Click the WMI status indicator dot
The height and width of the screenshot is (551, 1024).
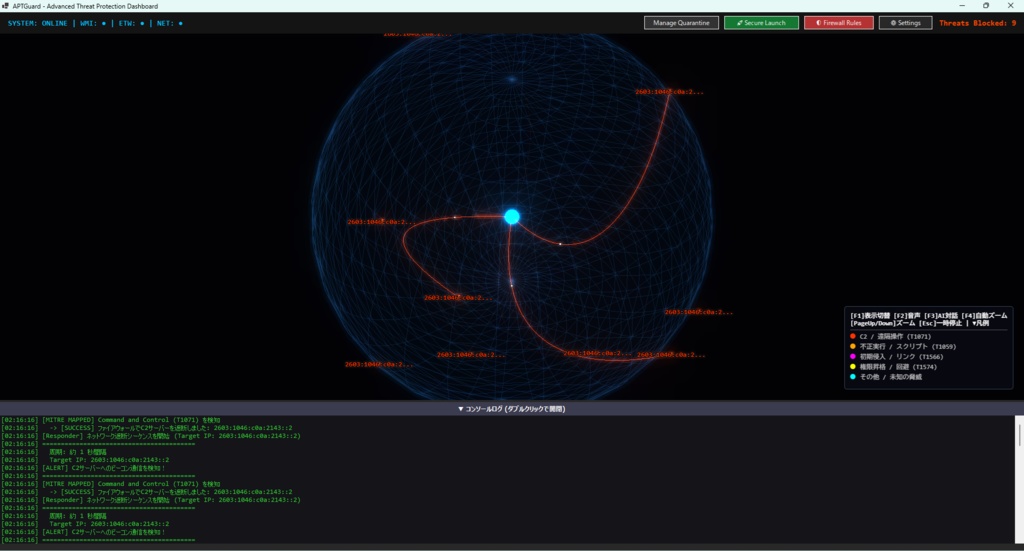(x=104, y=24)
